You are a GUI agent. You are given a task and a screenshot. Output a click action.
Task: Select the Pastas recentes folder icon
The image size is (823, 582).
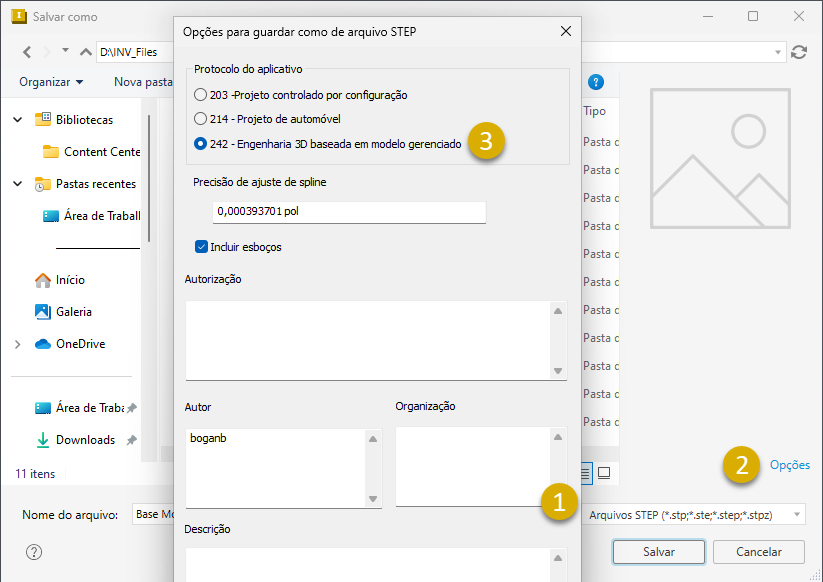tap(43, 184)
